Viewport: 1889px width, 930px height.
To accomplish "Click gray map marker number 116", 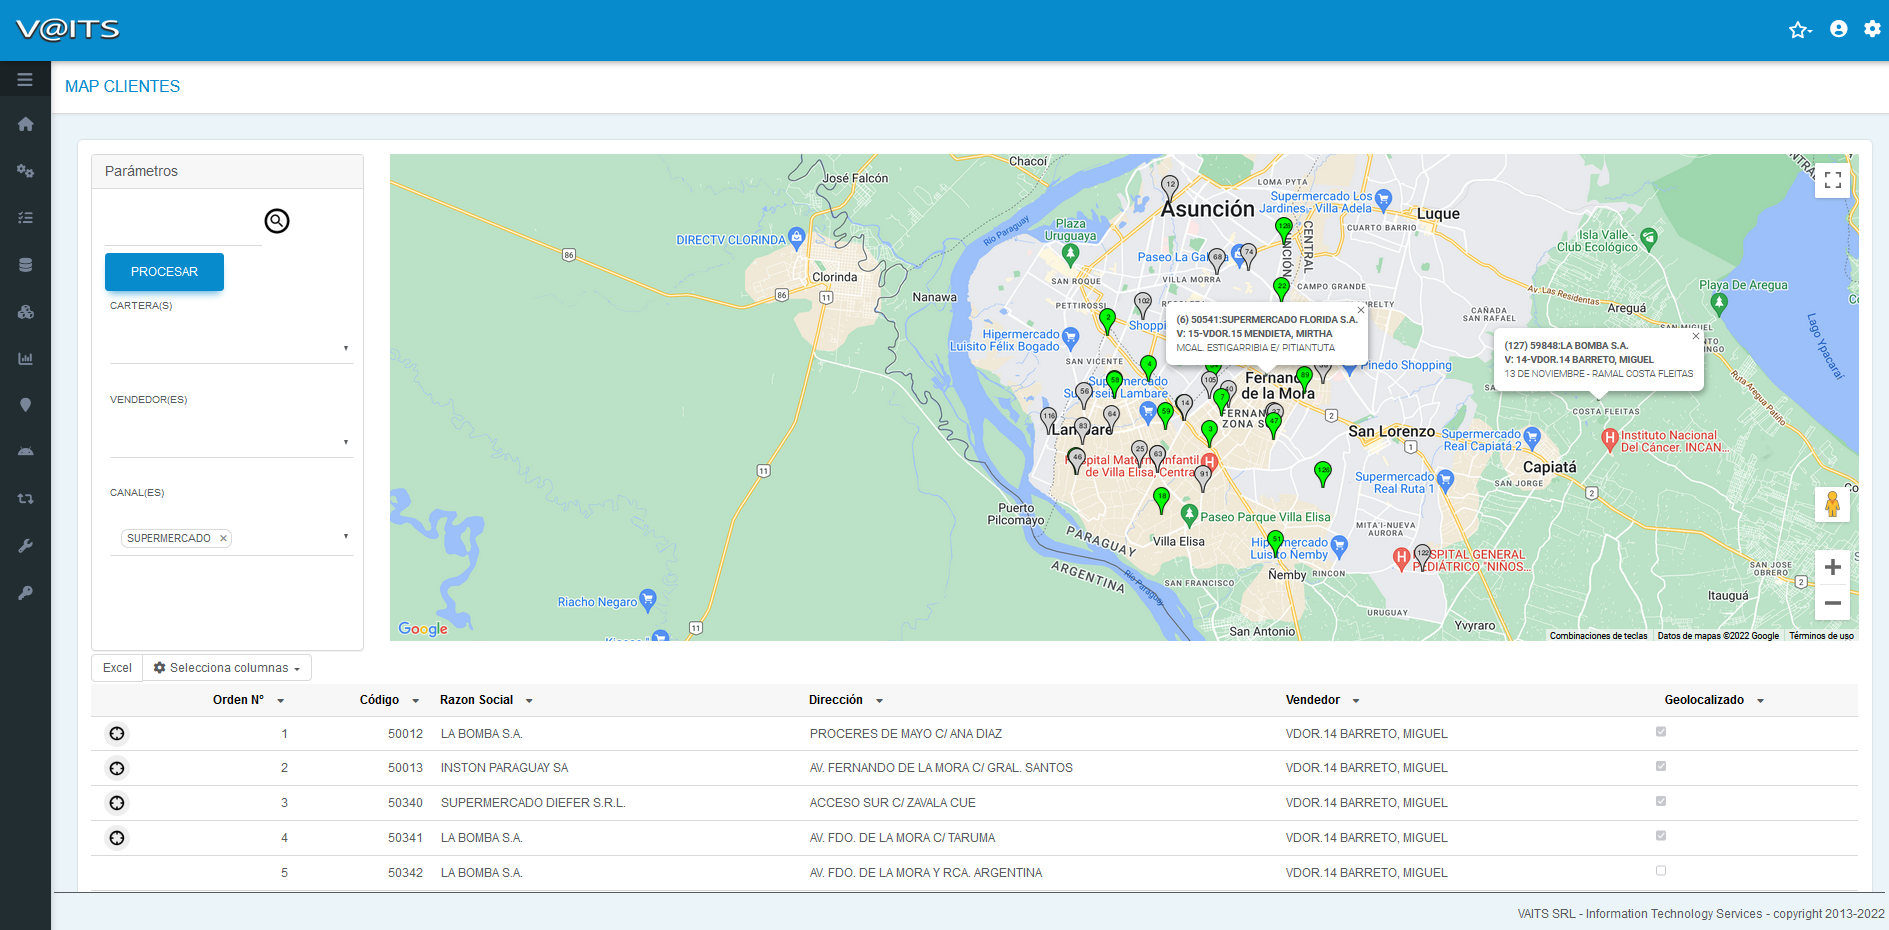I will click(1048, 419).
